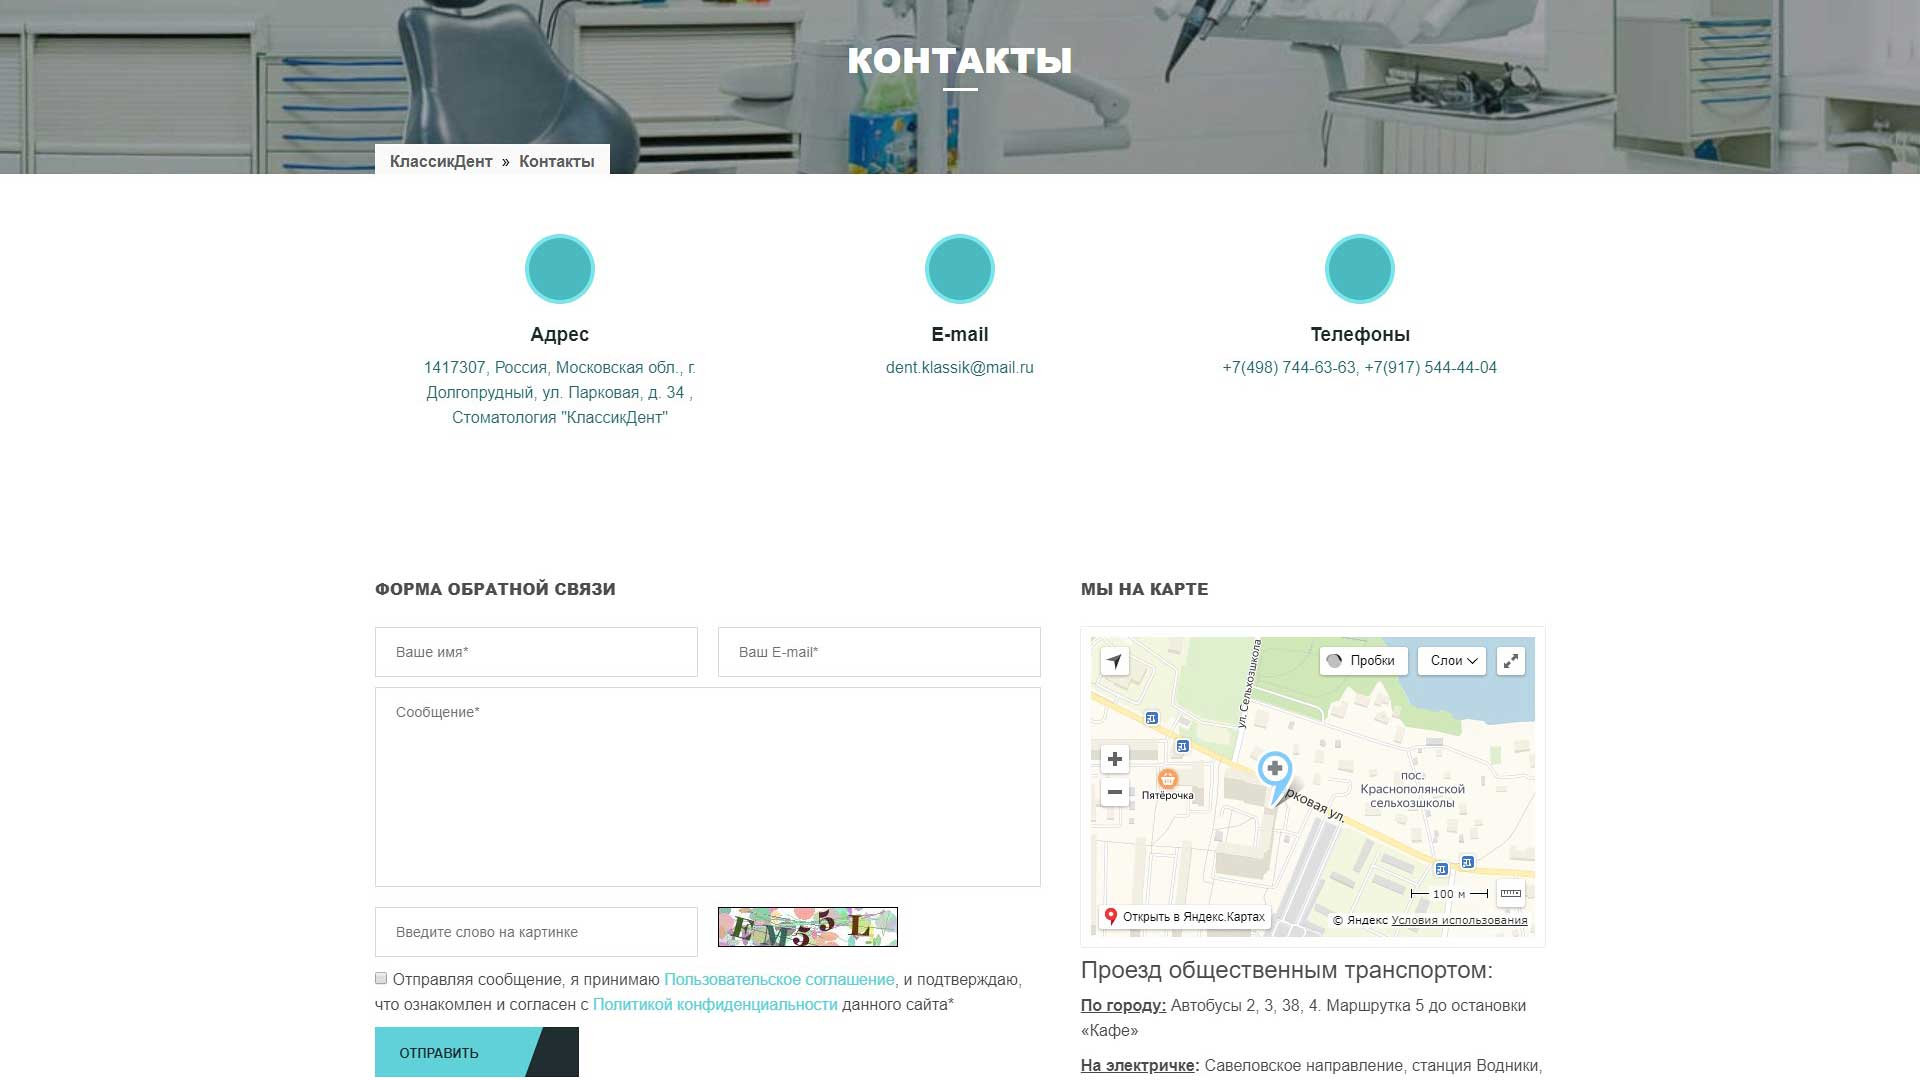Open the map in Яндекс.Карты
Image resolution: width=1920 pixels, height=1080 pixels.
point(1184,917)
